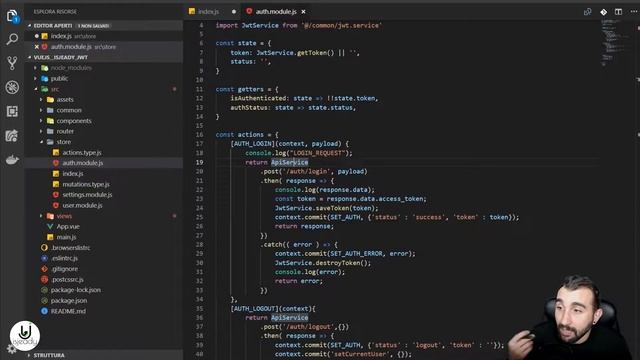The image size is (640, 360).
Task: Select the auth.module.js editor tab
Action: click(x=276, y=12)
